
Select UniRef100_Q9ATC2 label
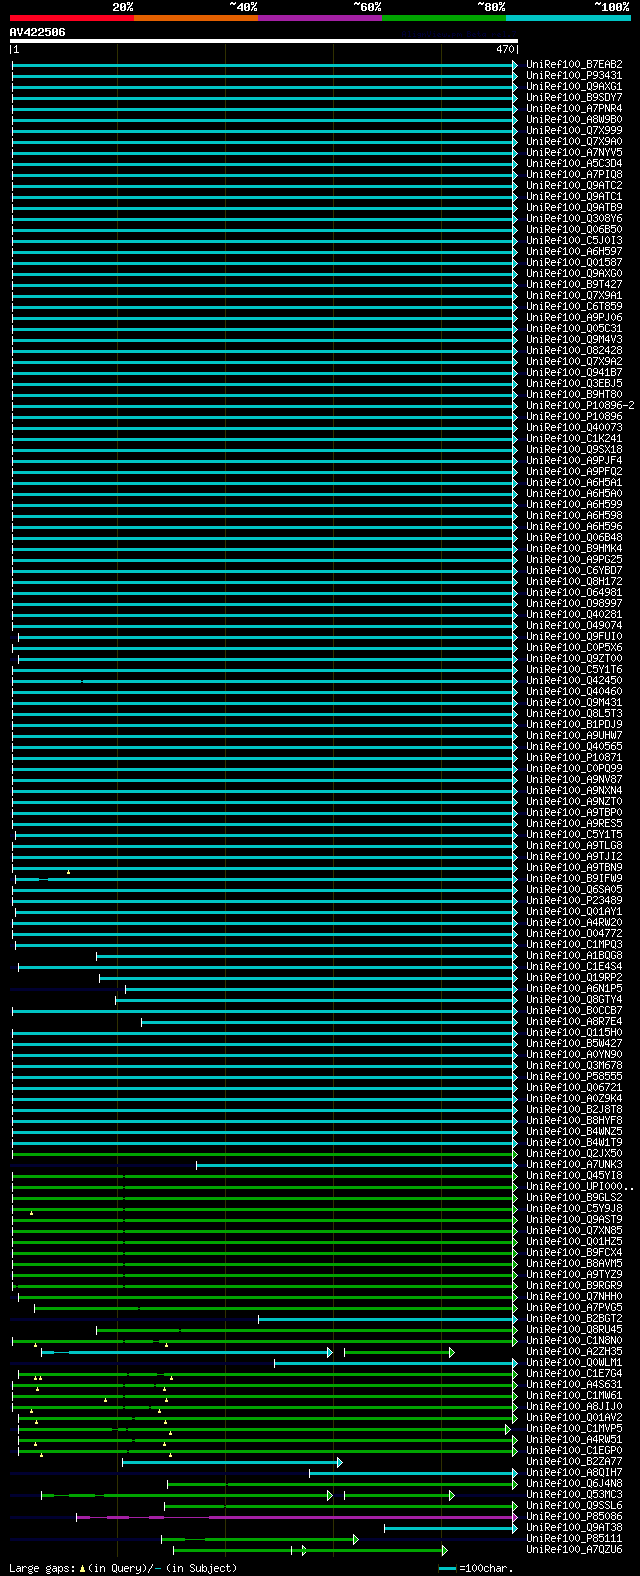pyautogui.click(x=574, y=186)
